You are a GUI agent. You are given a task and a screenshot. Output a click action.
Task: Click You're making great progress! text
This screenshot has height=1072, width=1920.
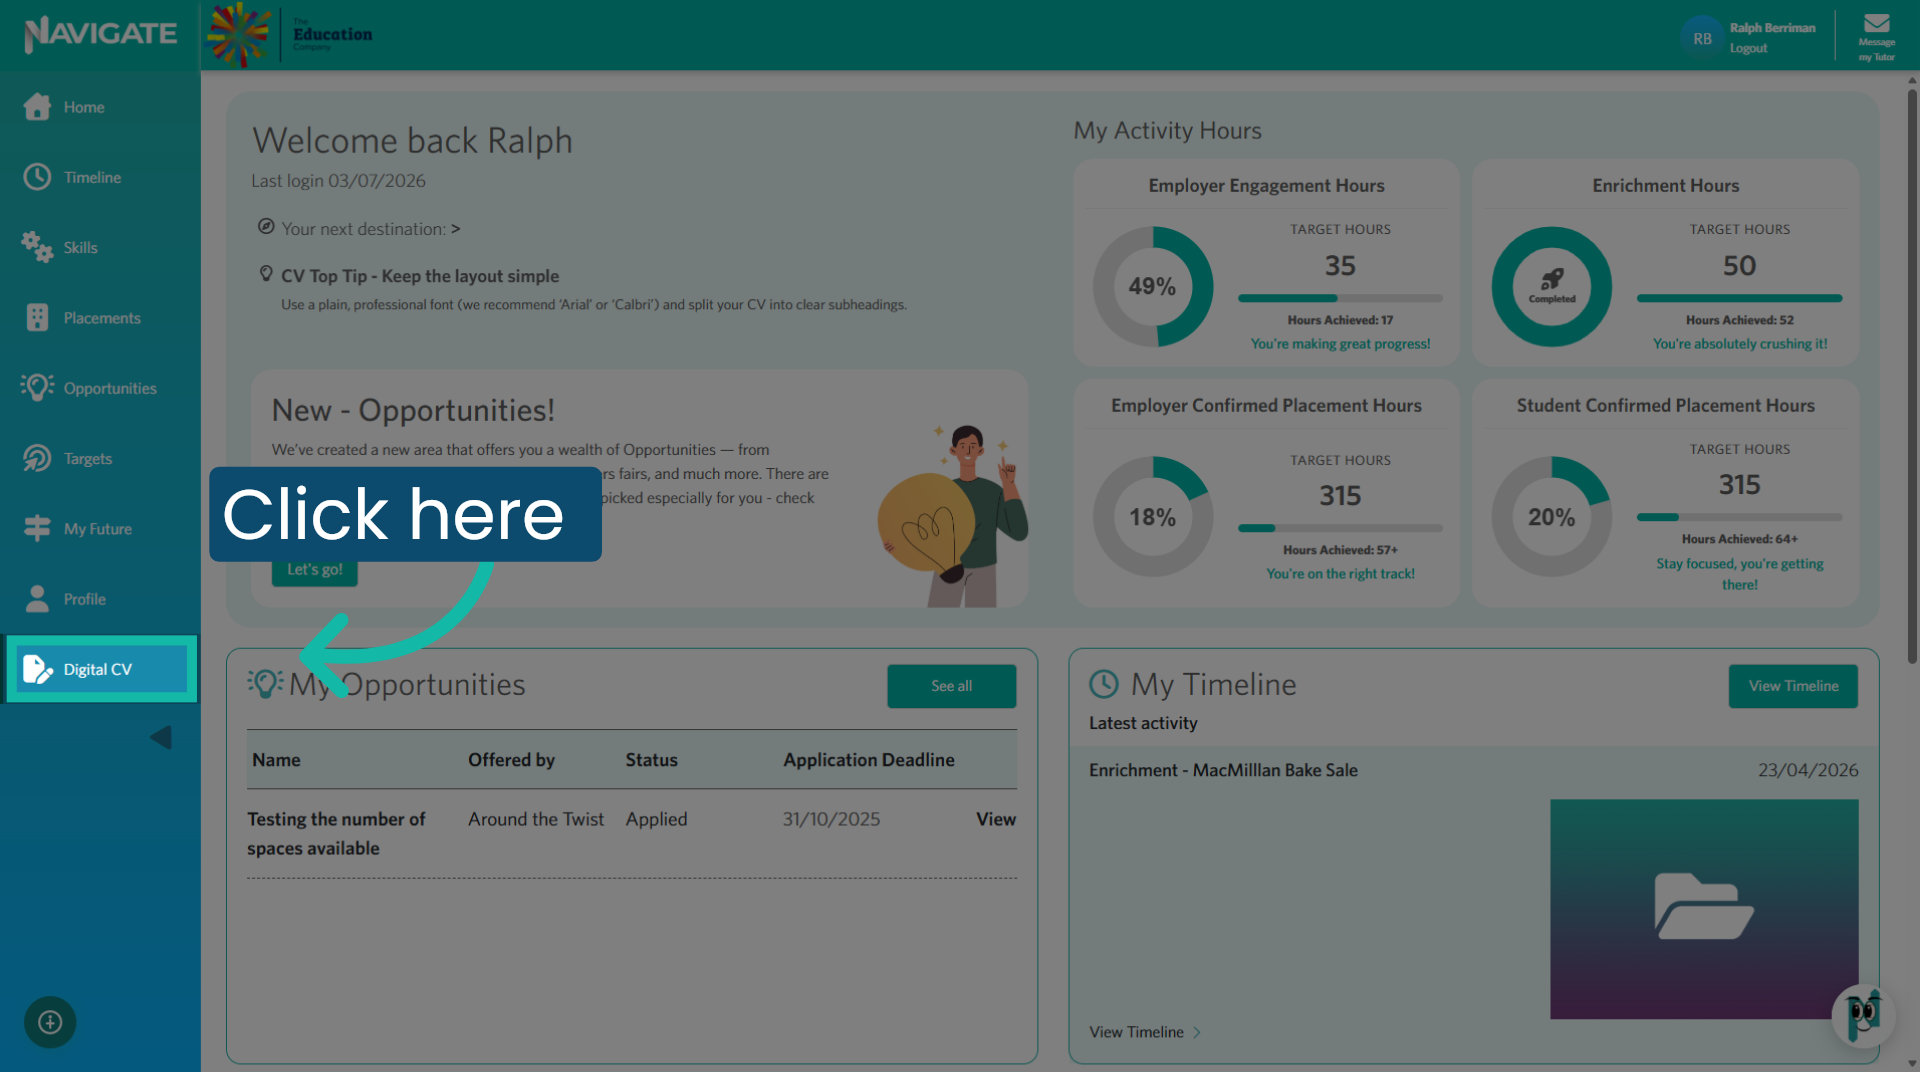pos(1340,344)
